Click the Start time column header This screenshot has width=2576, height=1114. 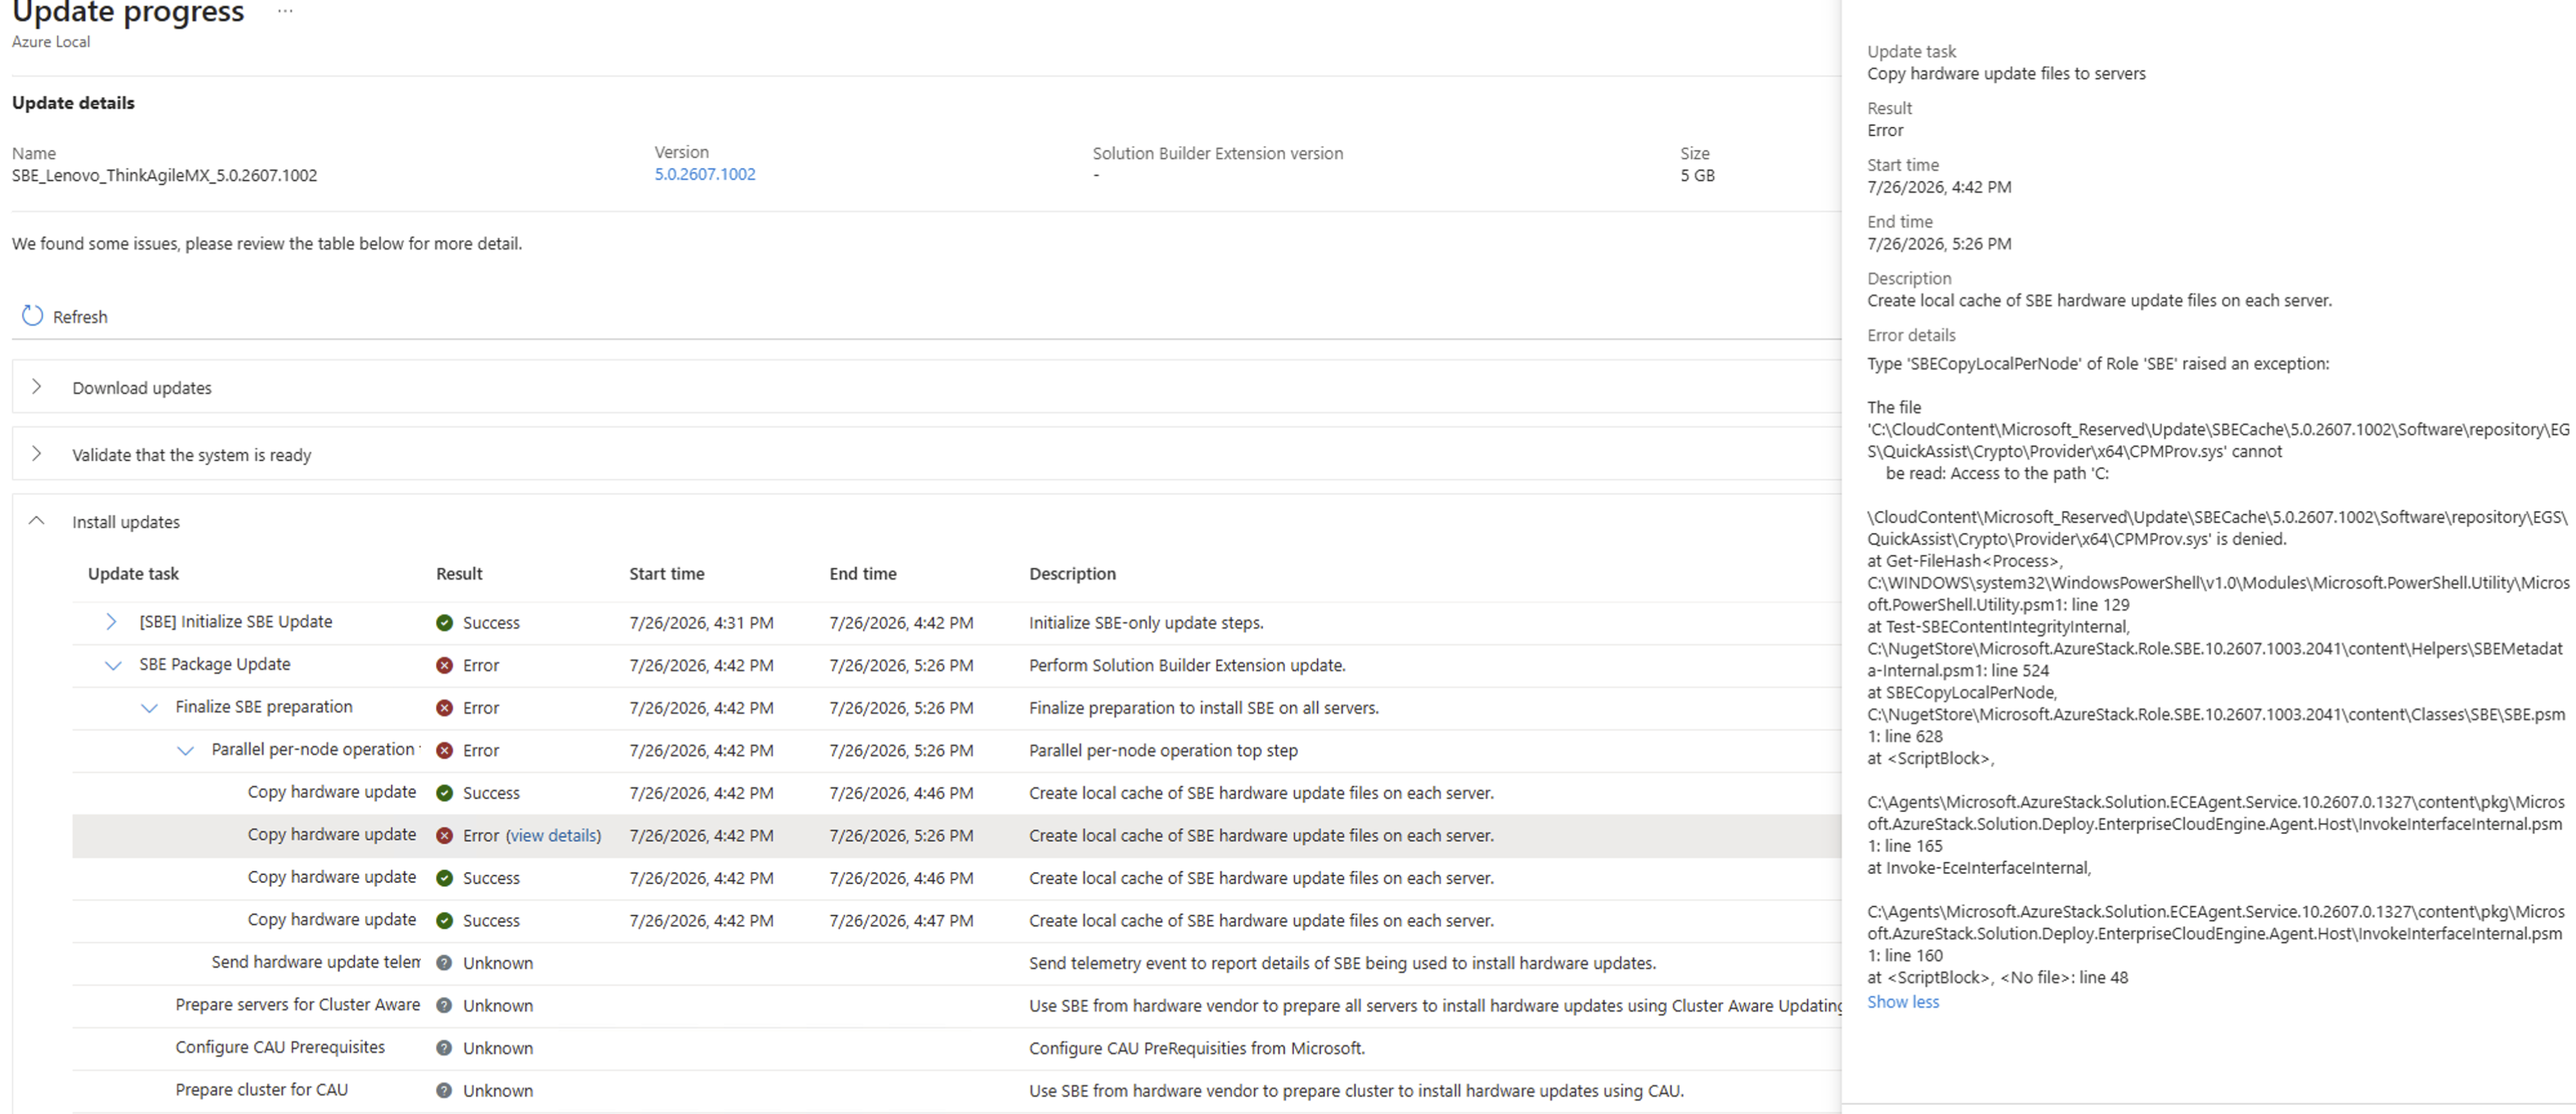(666, 574)
